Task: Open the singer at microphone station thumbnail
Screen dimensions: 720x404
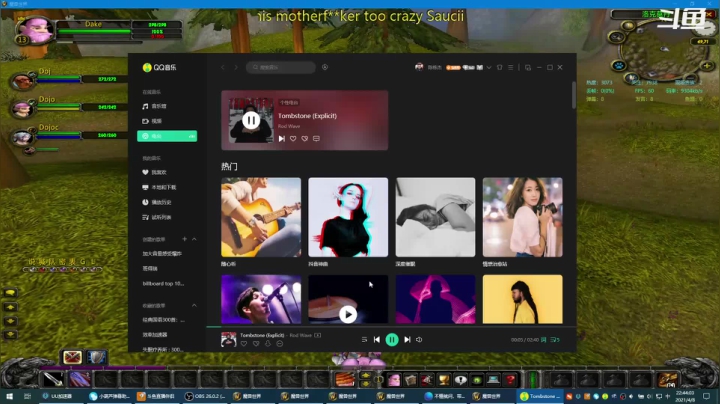Action: (x=261, y=299)
